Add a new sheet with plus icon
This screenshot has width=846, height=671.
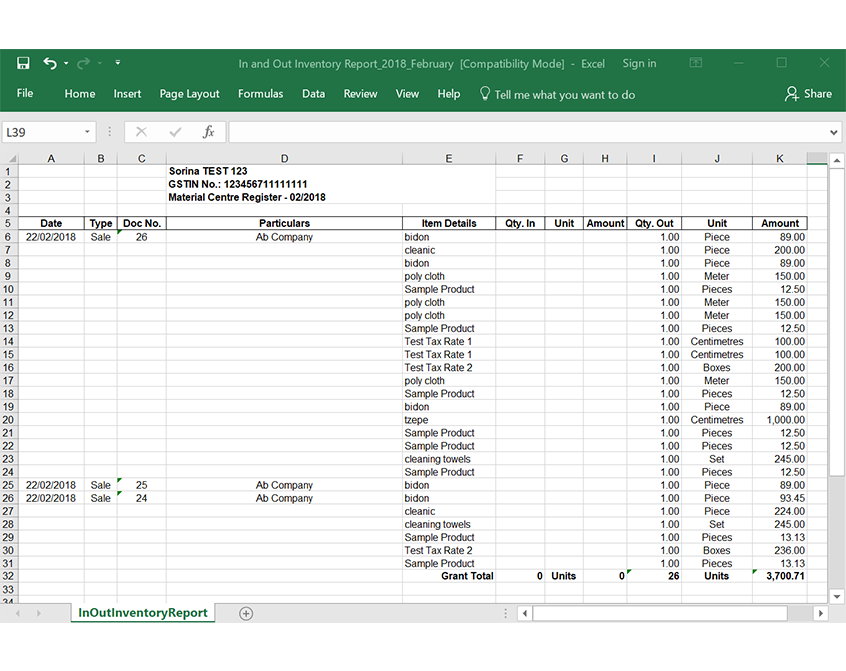pos(246,613)
